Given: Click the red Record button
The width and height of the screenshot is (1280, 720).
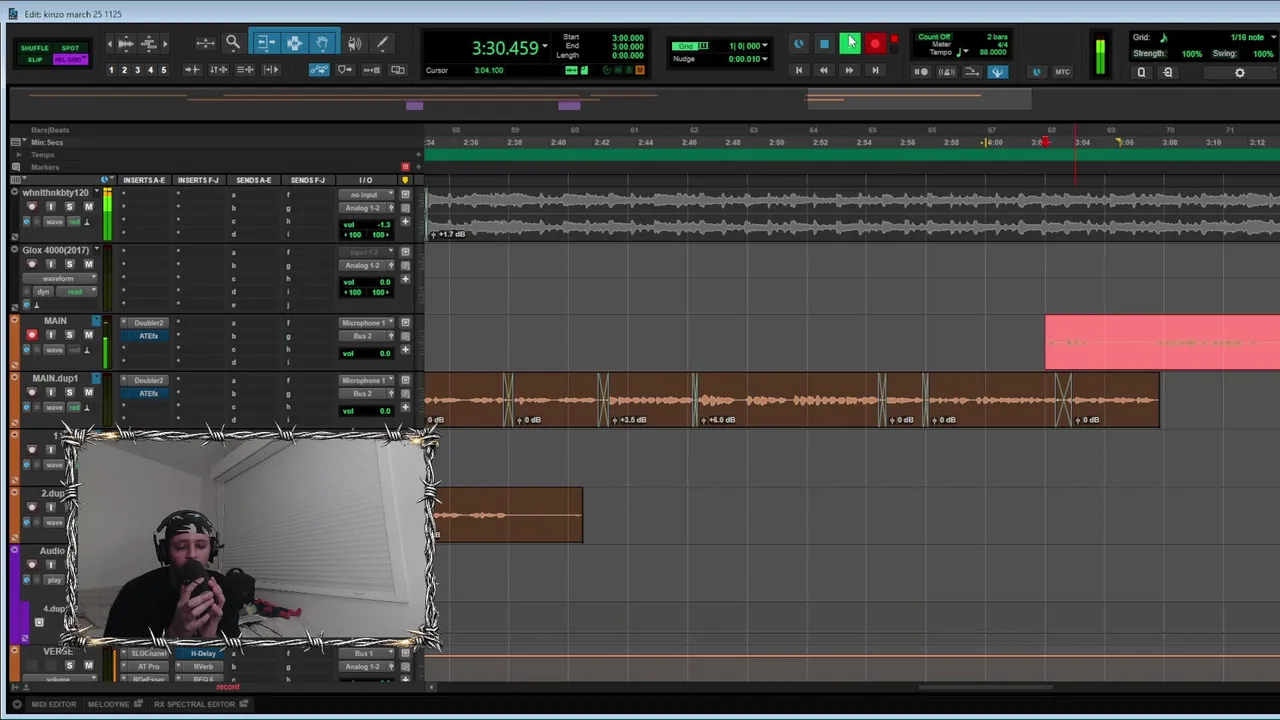Looking at the screenshot, I should [x=875, y=44].
